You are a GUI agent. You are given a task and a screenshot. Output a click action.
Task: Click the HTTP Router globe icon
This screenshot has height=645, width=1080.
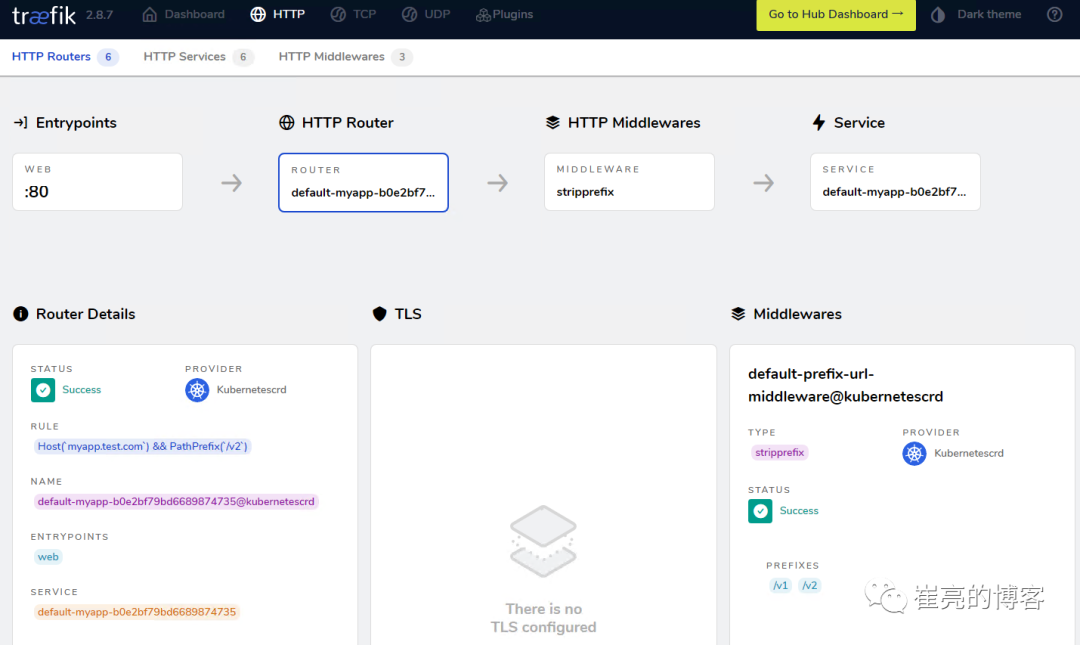click(287, 123)
